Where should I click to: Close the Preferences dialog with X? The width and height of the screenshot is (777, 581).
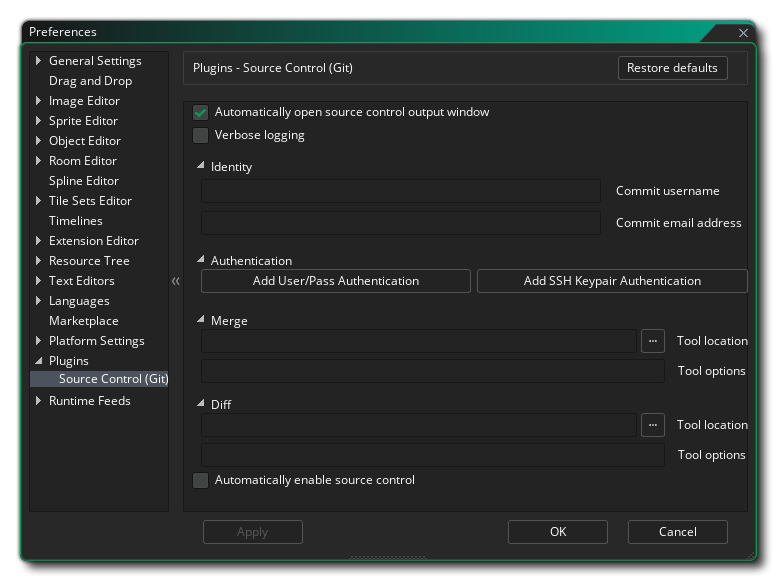743,33
